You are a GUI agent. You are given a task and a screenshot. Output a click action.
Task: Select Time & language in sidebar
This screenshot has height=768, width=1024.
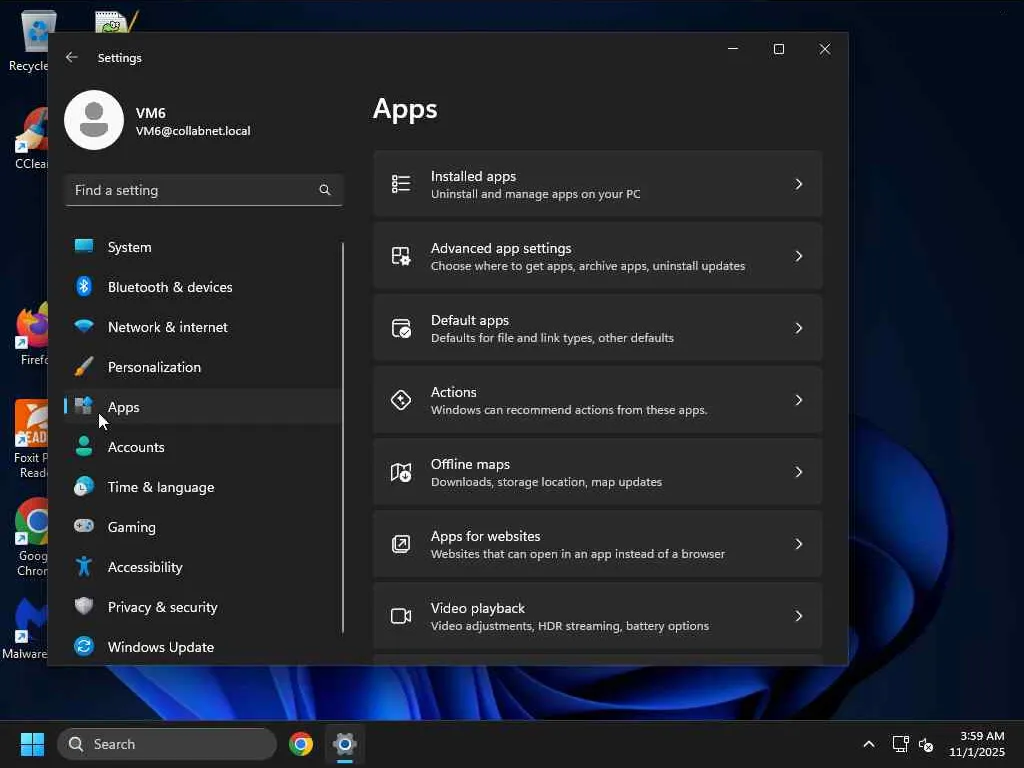tap(161, 487)
